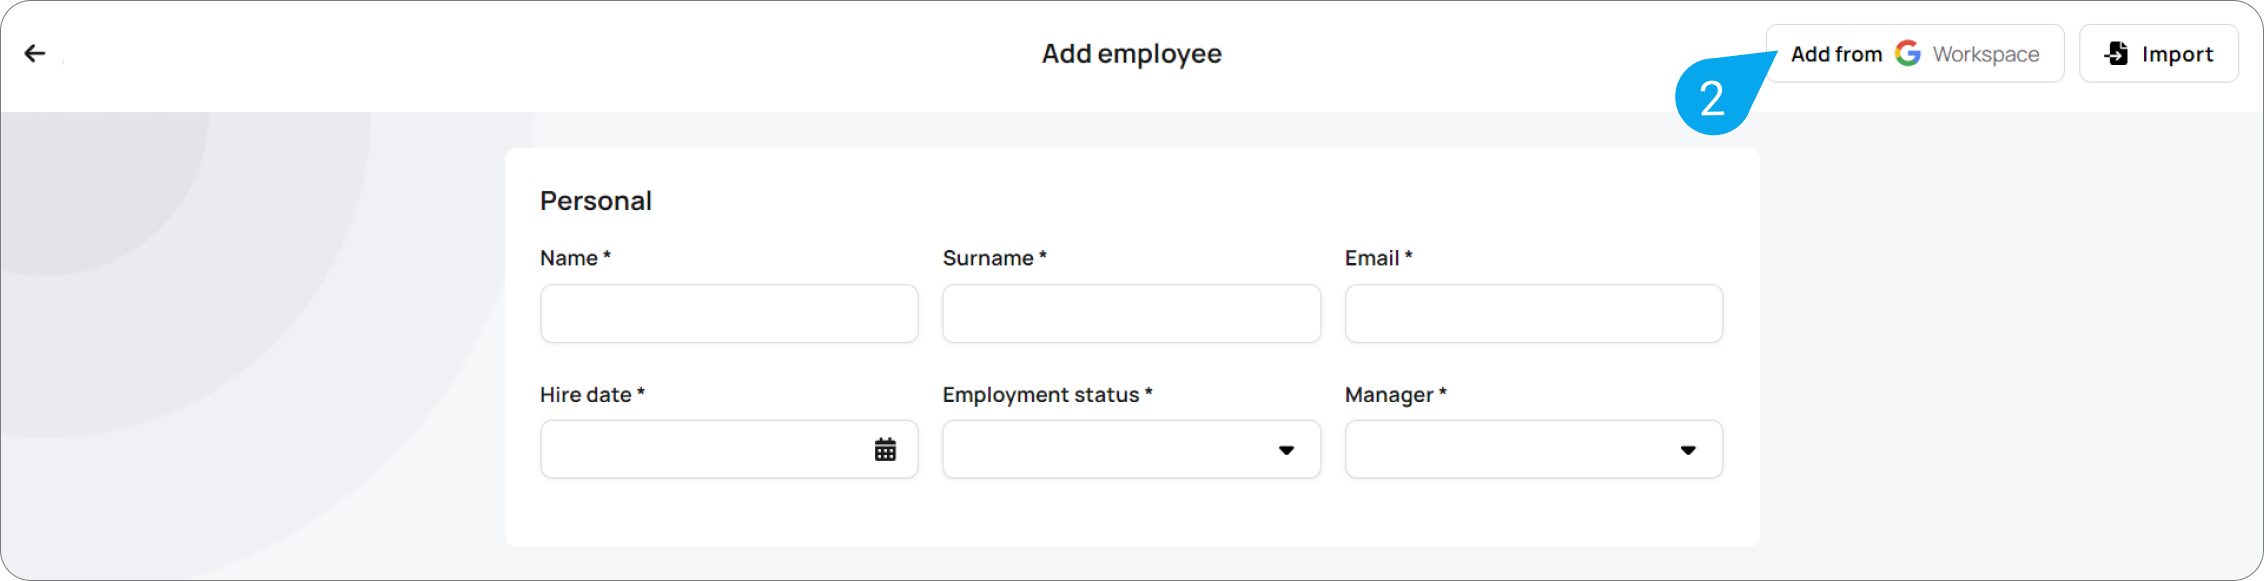This screenshot has width=2264, height=581.
Task: Click the "Personal" section heading
Action: [x=596, y=201]
